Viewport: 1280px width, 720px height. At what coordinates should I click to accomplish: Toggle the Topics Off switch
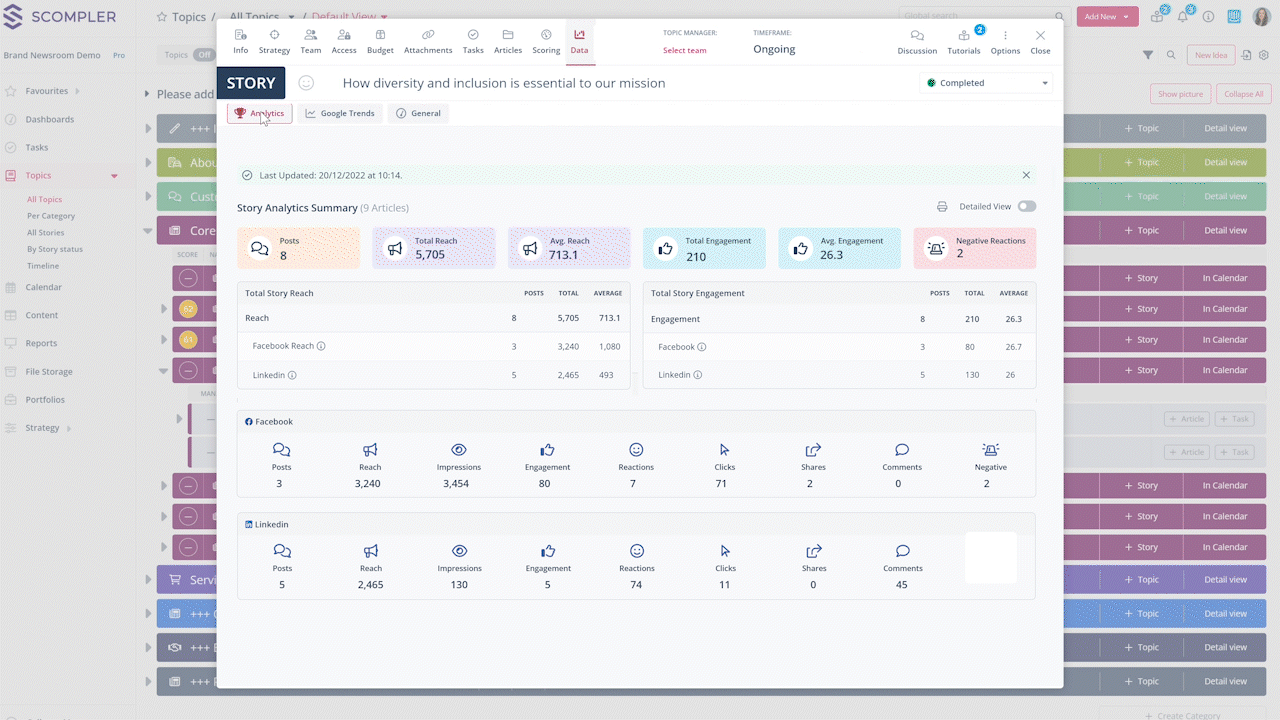204,55
